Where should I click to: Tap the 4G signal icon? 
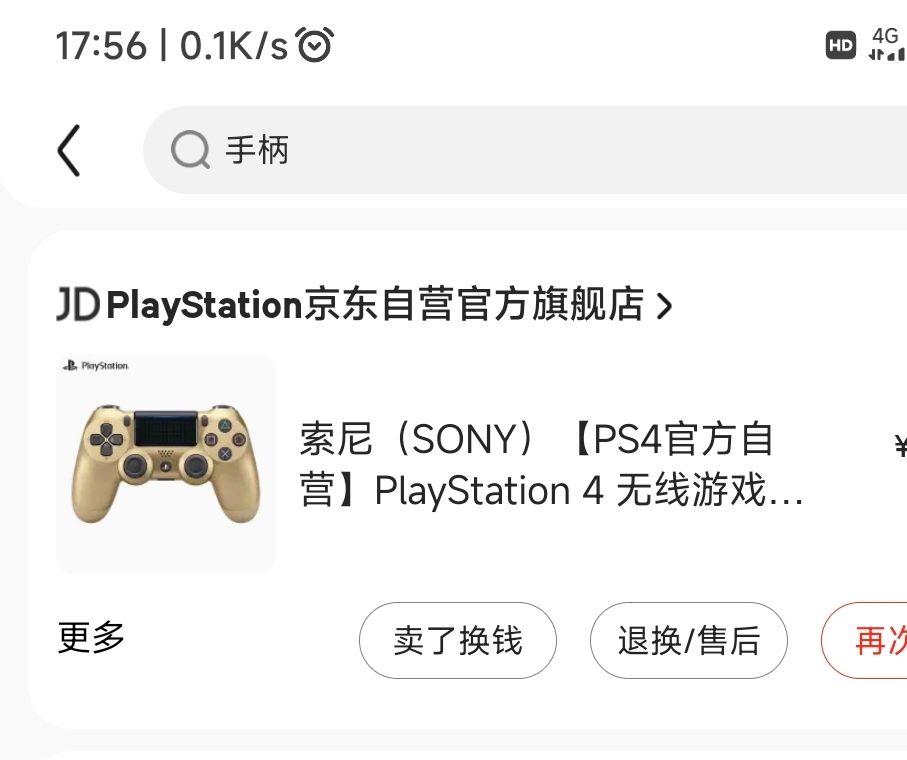884,45
